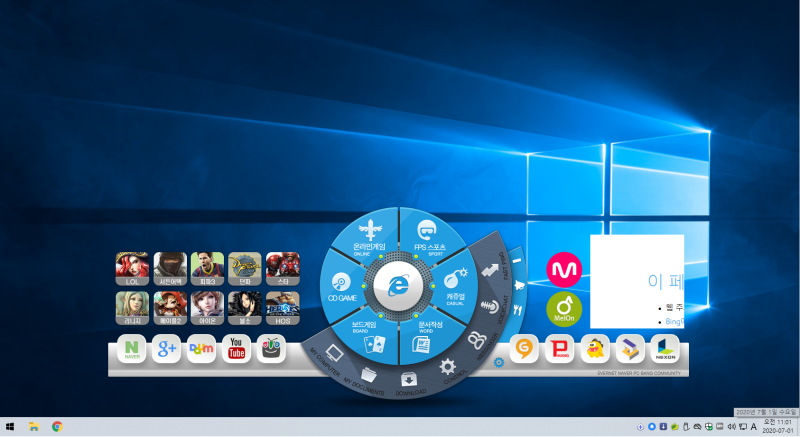The image size is (800, 437).
Task: Click the Internet Explorer button in wheel center
Action: (x=398, y=286)
